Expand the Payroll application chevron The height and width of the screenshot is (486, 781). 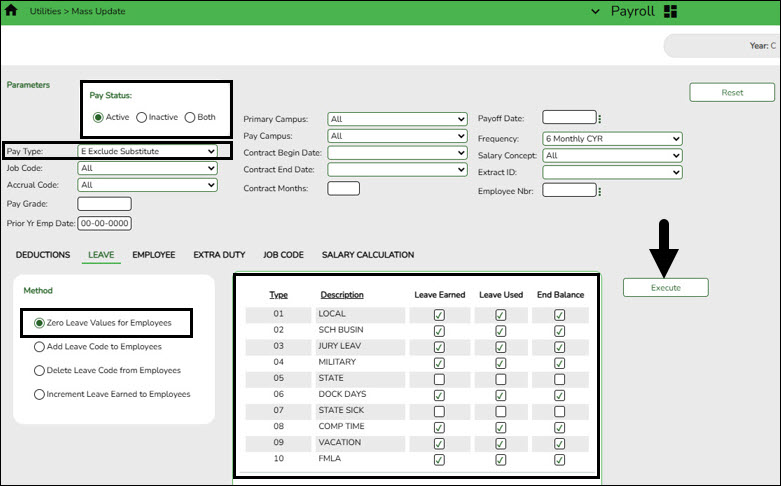click(x=595, y=11)
